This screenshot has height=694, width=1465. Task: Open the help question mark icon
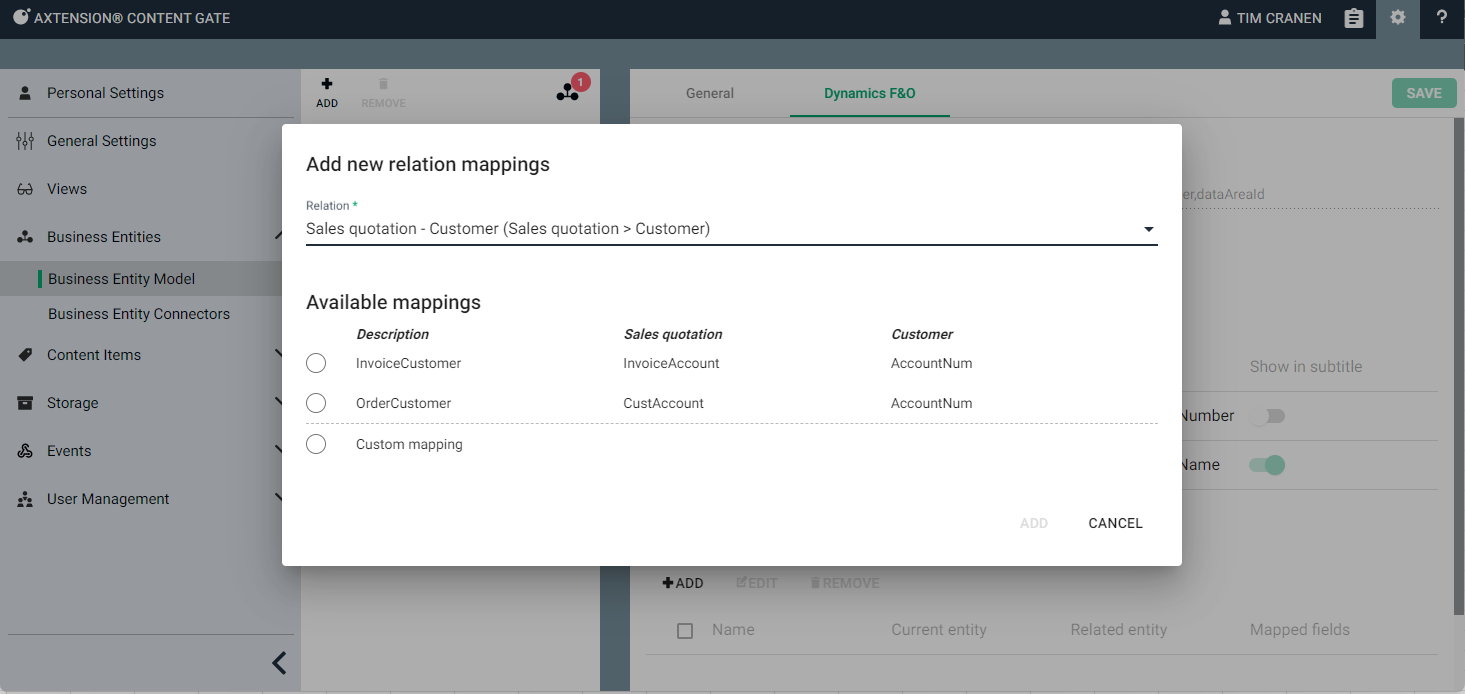coord(1442,18)
